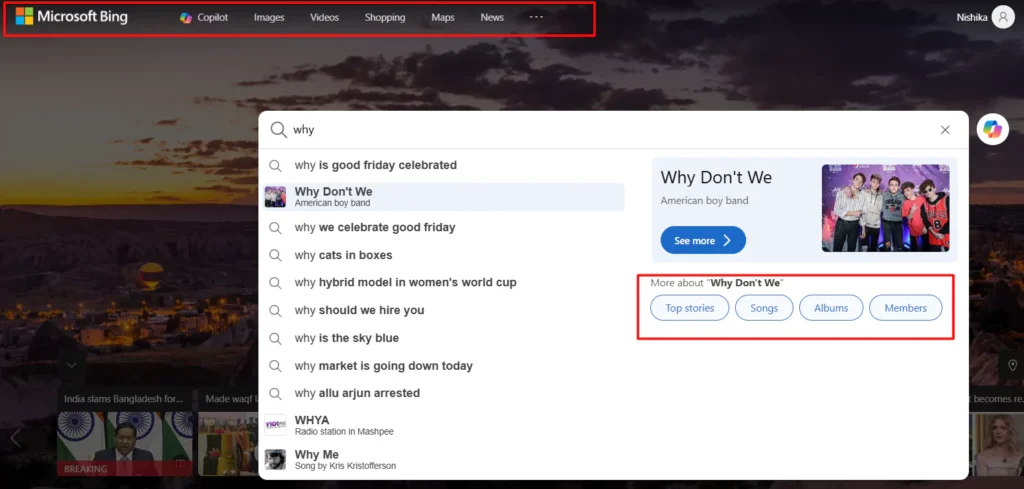Image resolution: width=1024 pixels, height=489 pixels.
Task: Open the Images tab
Action: [269, 18]
